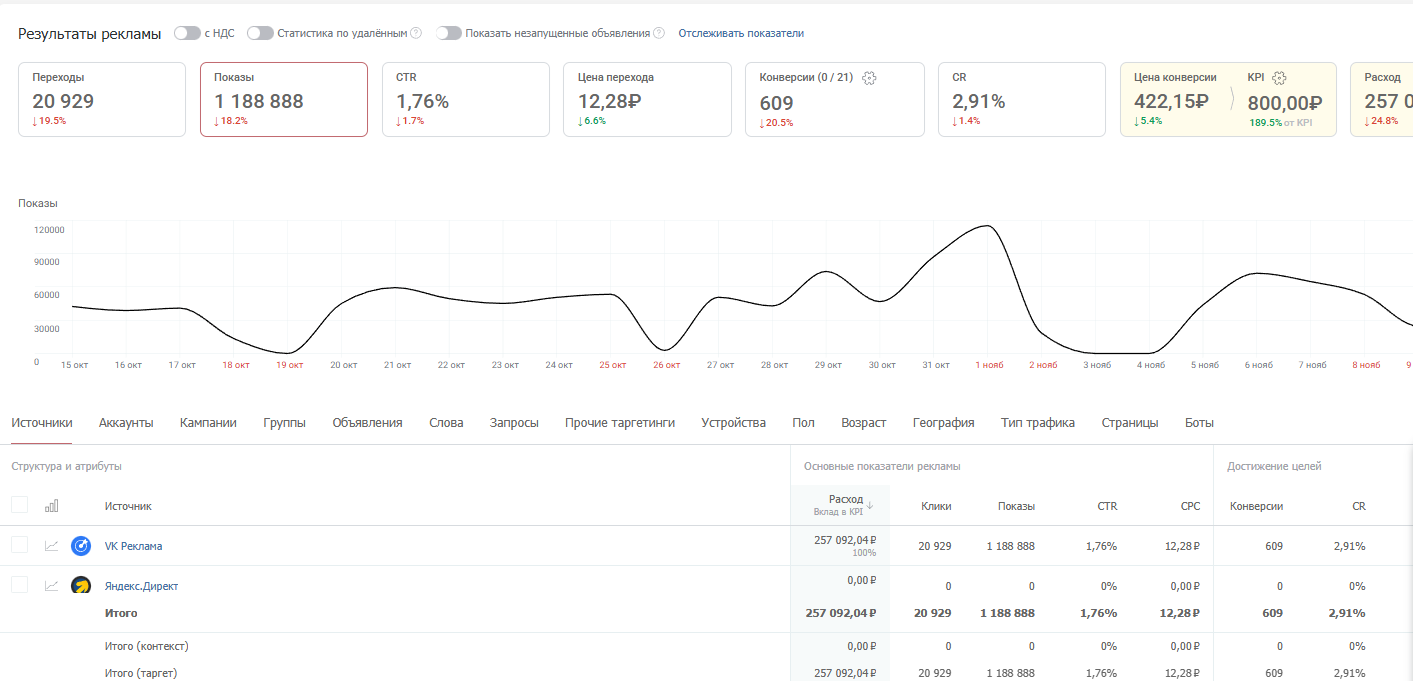Screen dimensions: 1413x681
Task: Enable the с НДС toggle
Action: click(187, 33)
